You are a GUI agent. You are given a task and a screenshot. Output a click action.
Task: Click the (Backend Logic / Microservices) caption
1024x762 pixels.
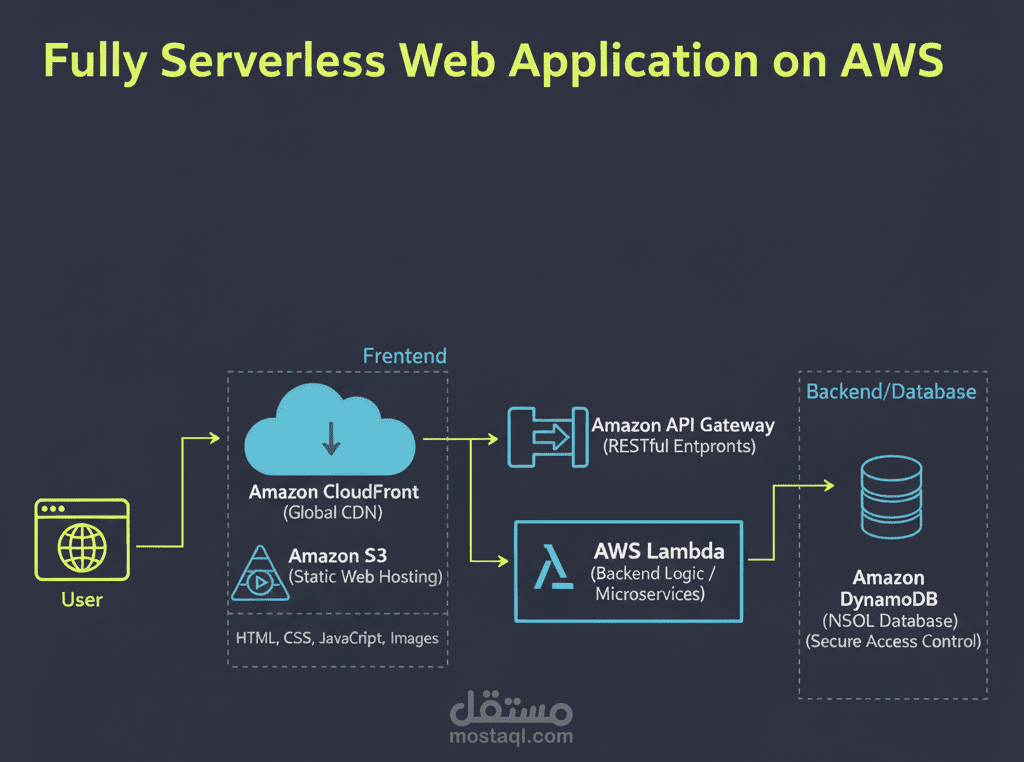[652, 583]
